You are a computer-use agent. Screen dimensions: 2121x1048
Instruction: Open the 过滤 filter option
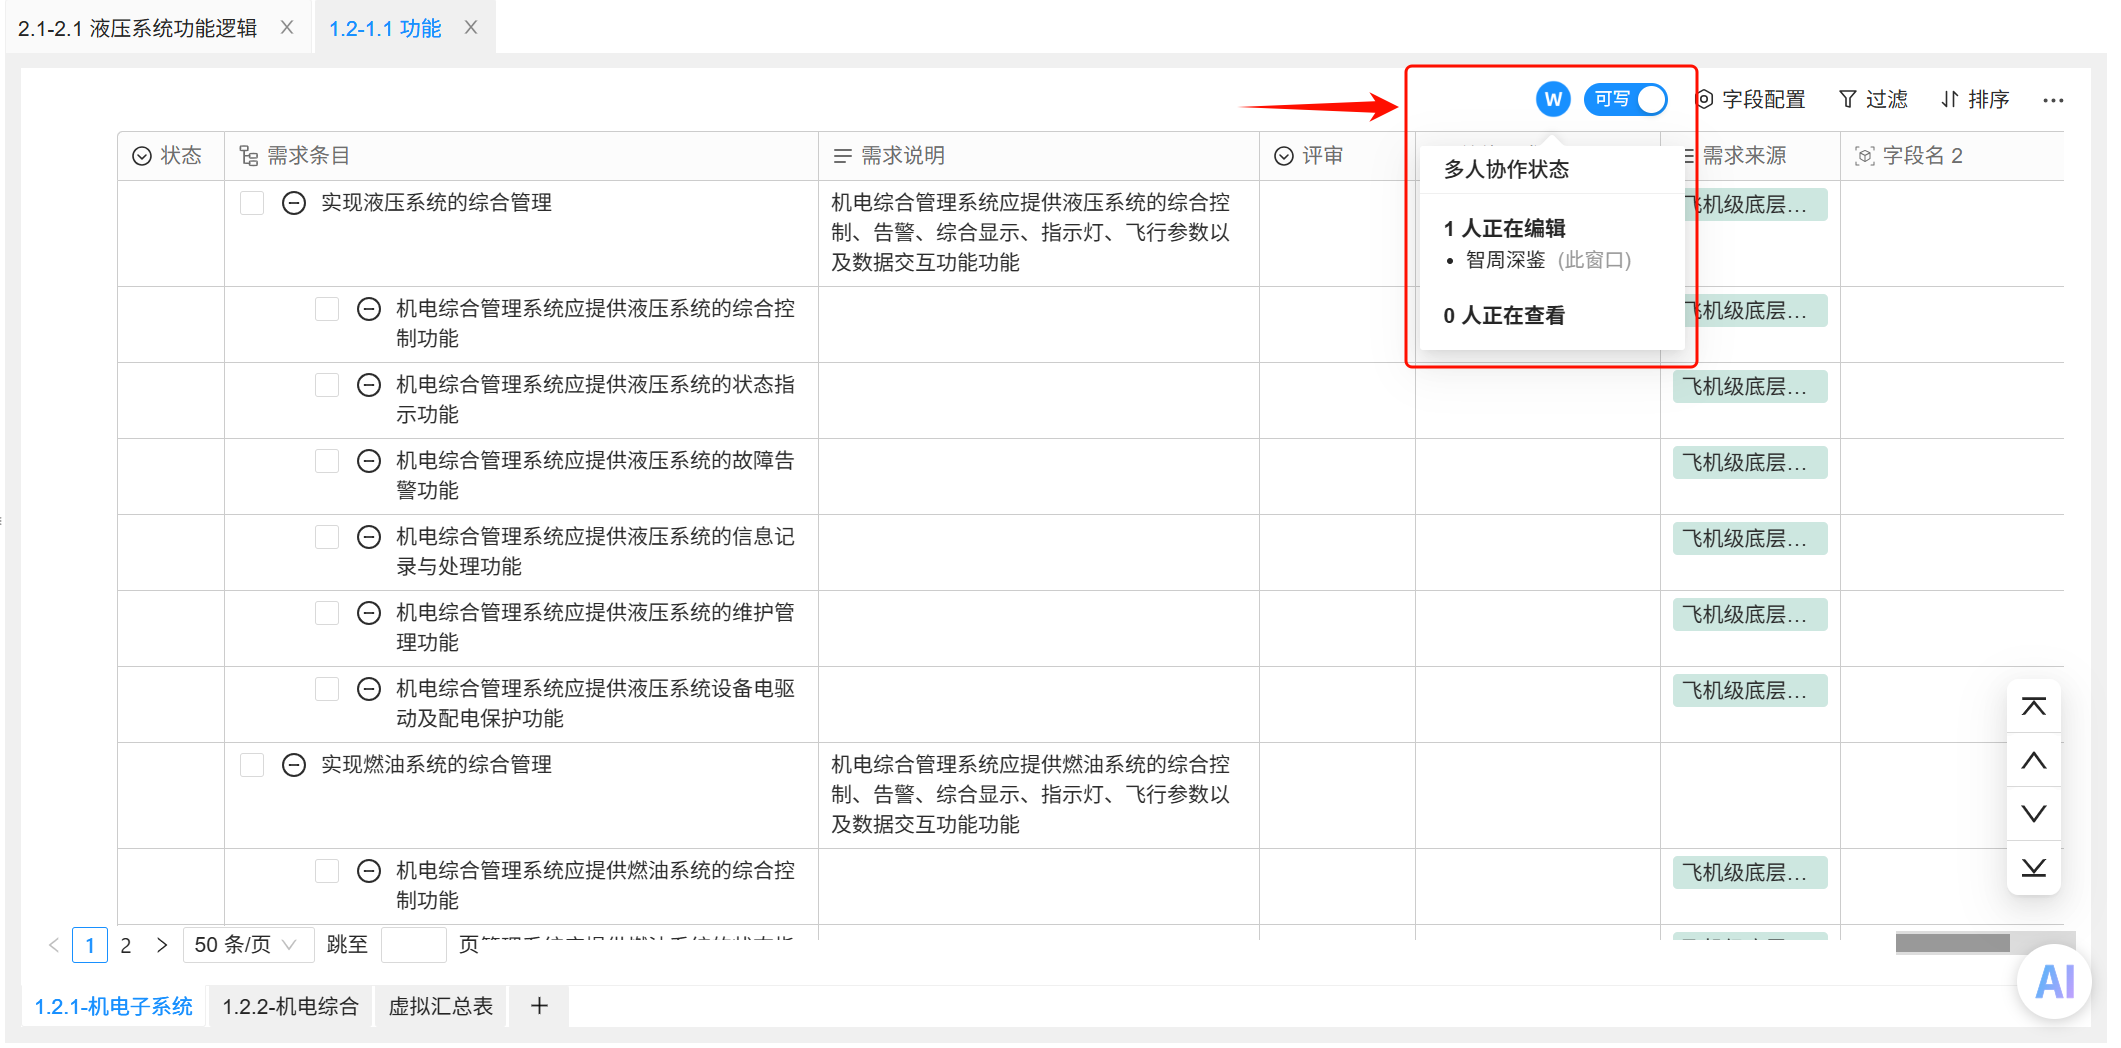click(x=1873, y=99)
